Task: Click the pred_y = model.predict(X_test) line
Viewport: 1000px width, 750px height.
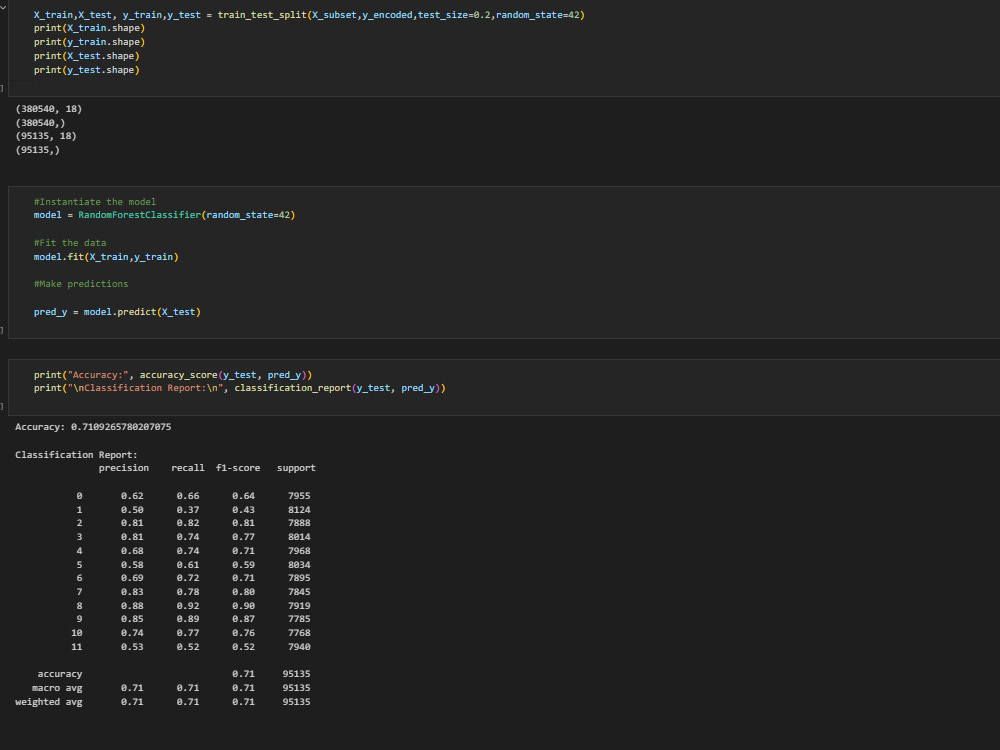Action: 117,312
